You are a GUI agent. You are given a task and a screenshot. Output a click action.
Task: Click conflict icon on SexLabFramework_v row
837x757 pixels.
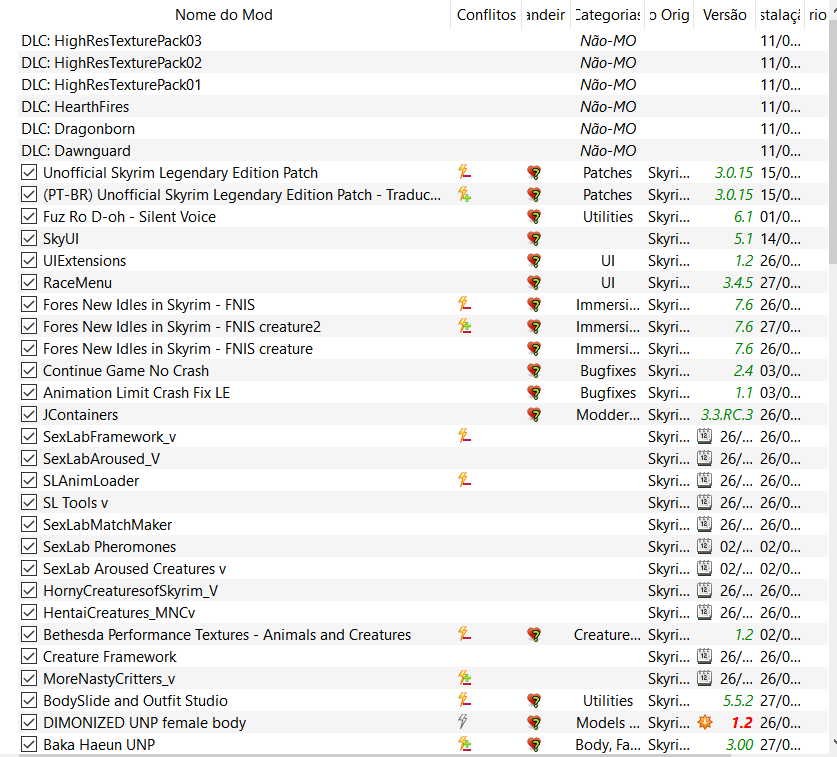[464, 436]
